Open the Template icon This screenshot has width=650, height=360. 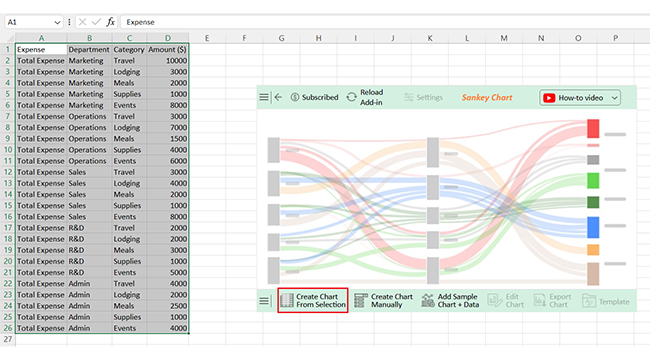[589, 301]
